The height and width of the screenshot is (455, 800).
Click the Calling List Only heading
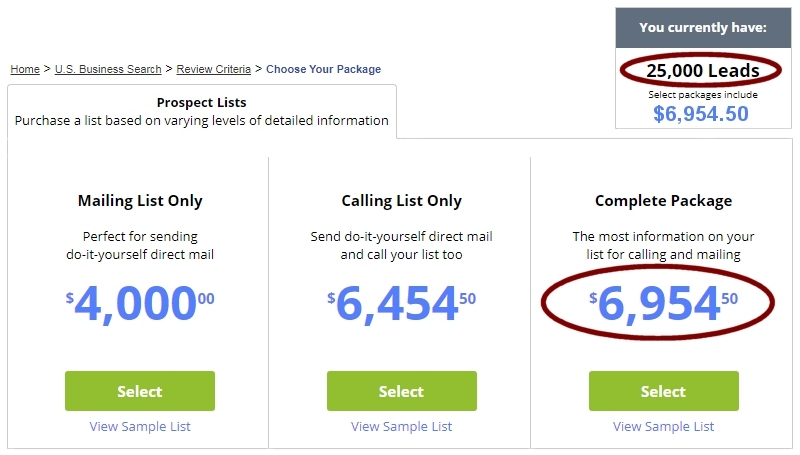[401, 201]
